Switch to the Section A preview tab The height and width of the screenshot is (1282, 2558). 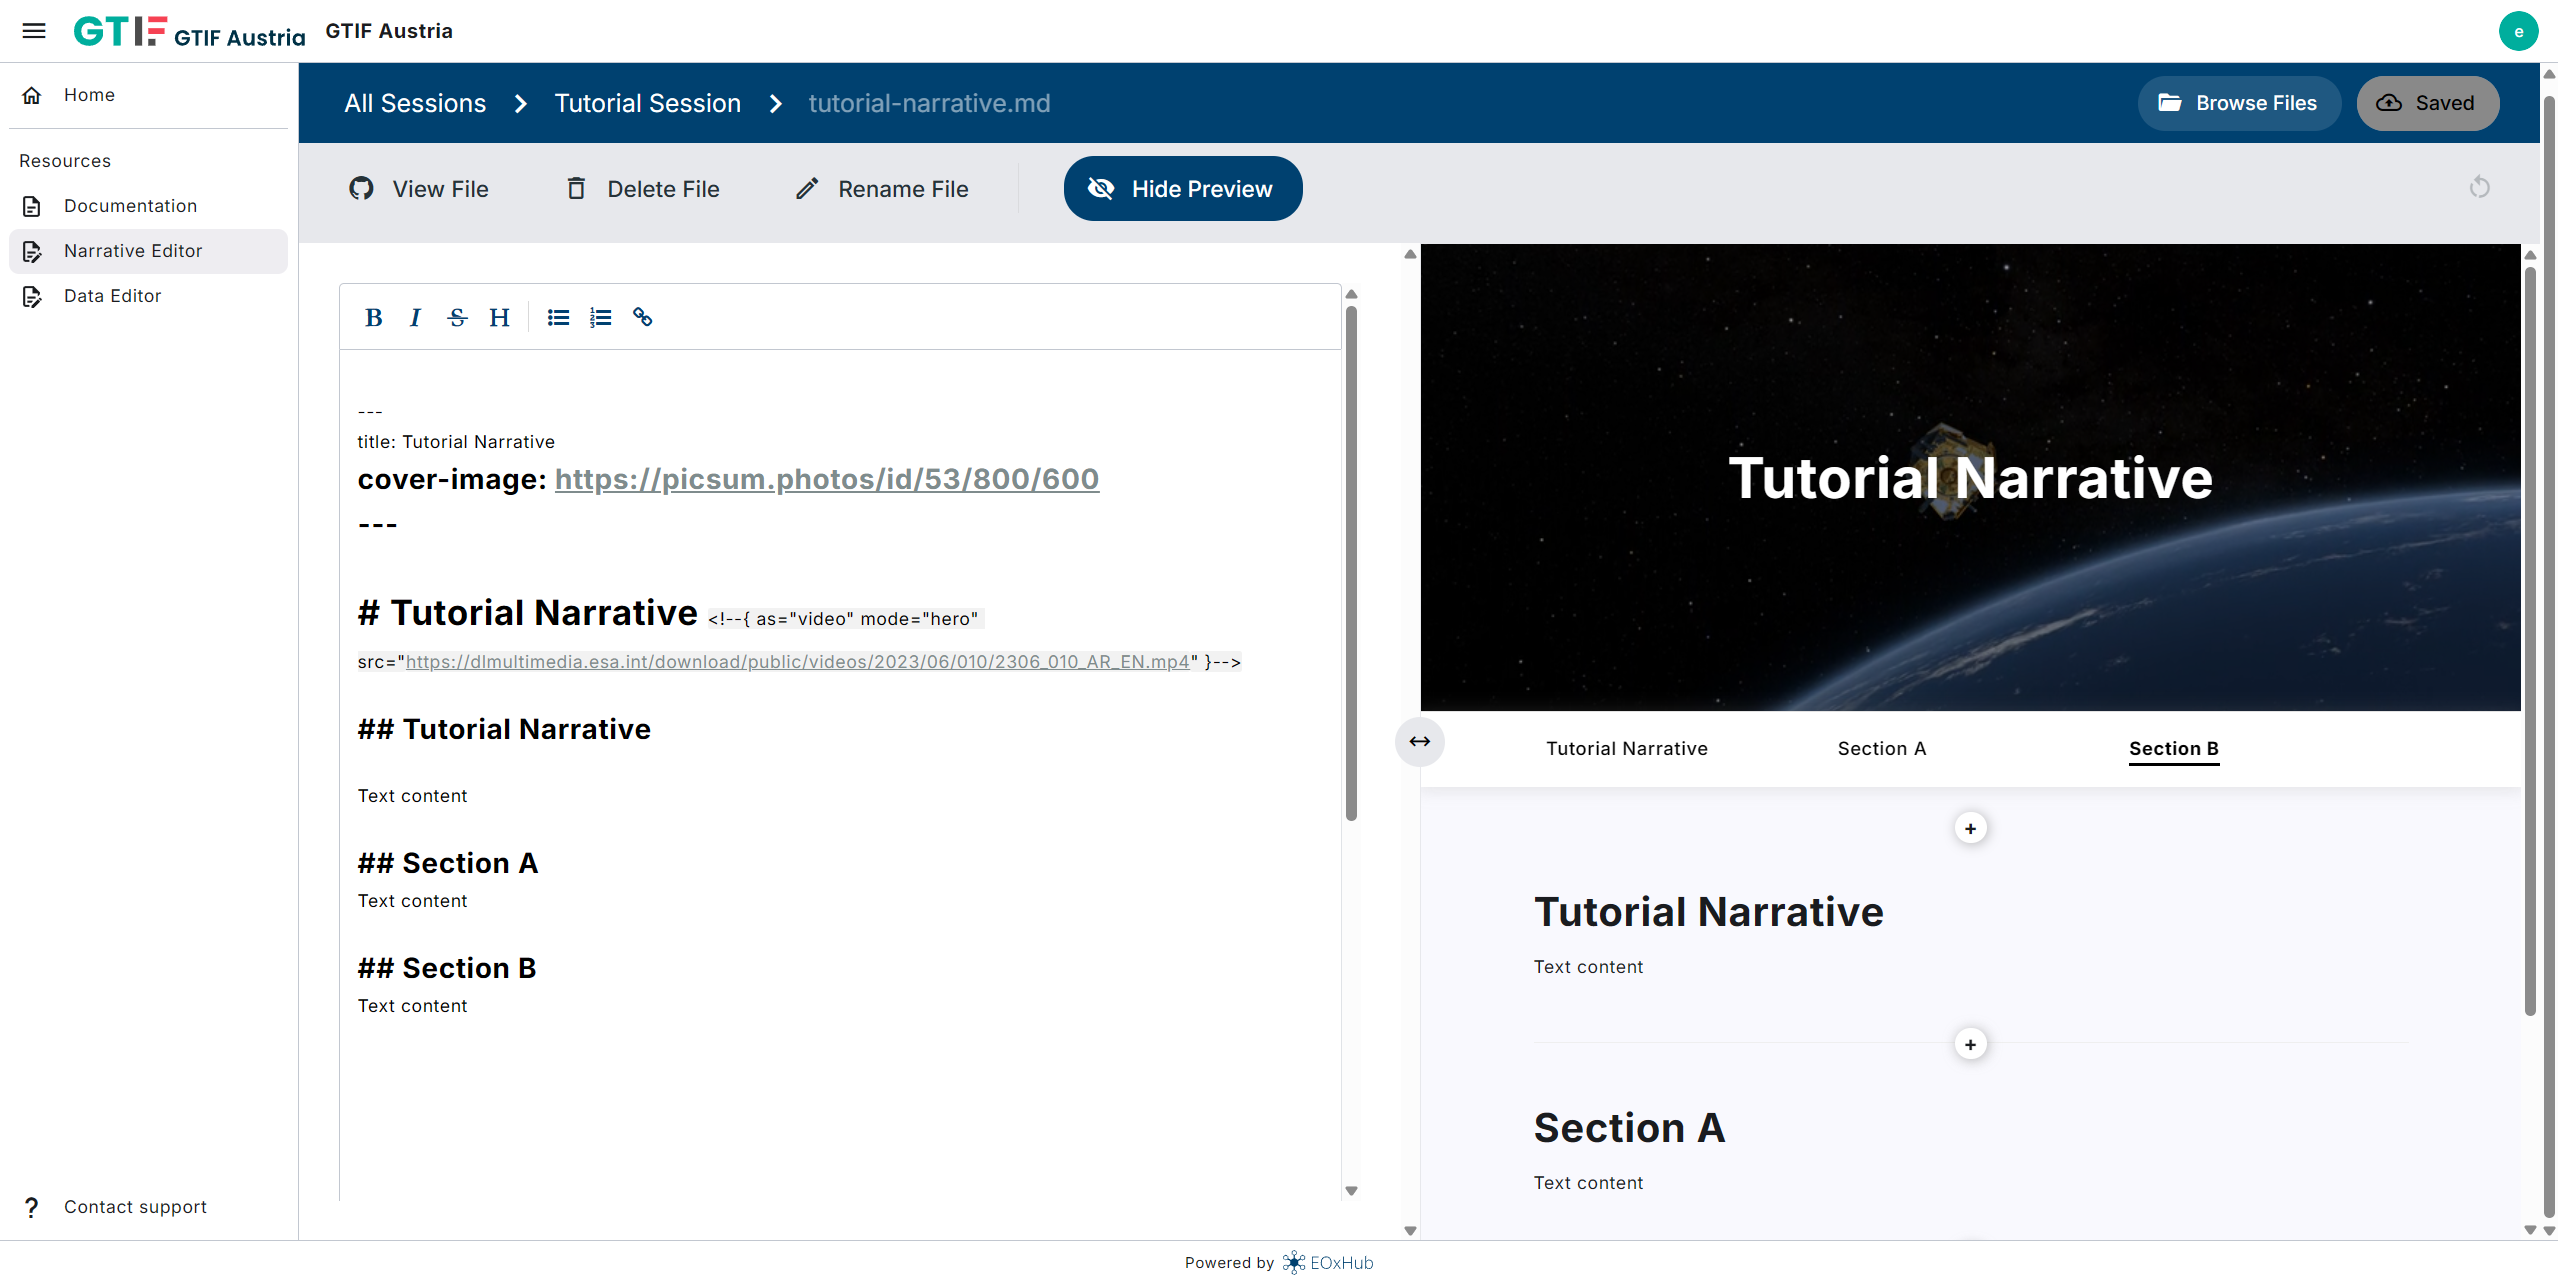(1881, 748)
